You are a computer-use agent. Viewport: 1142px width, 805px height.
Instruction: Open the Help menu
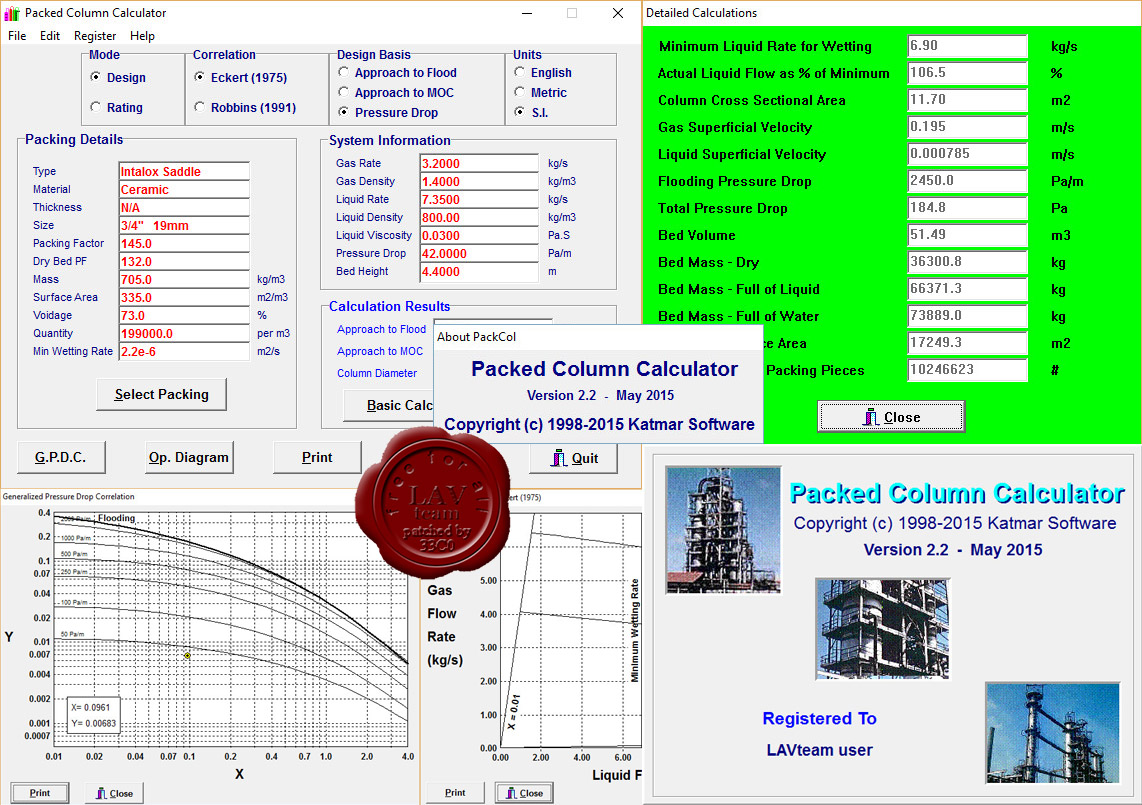[142, 36]
